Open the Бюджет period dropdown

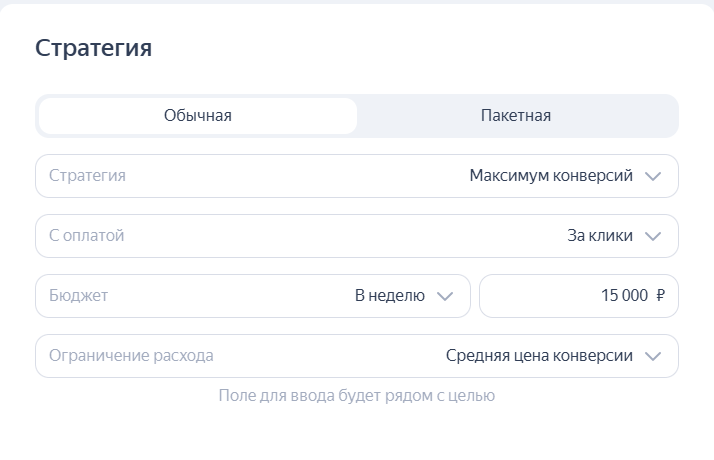pos(252,296)
